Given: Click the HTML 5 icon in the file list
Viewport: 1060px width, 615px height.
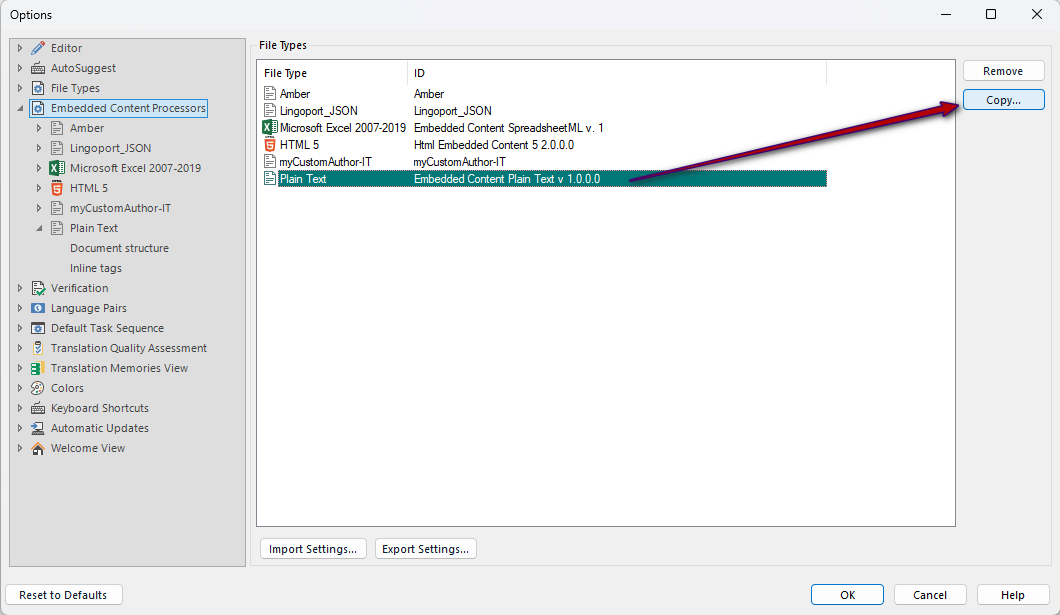Looking at the screenshot, I should [x=268, y=143].
